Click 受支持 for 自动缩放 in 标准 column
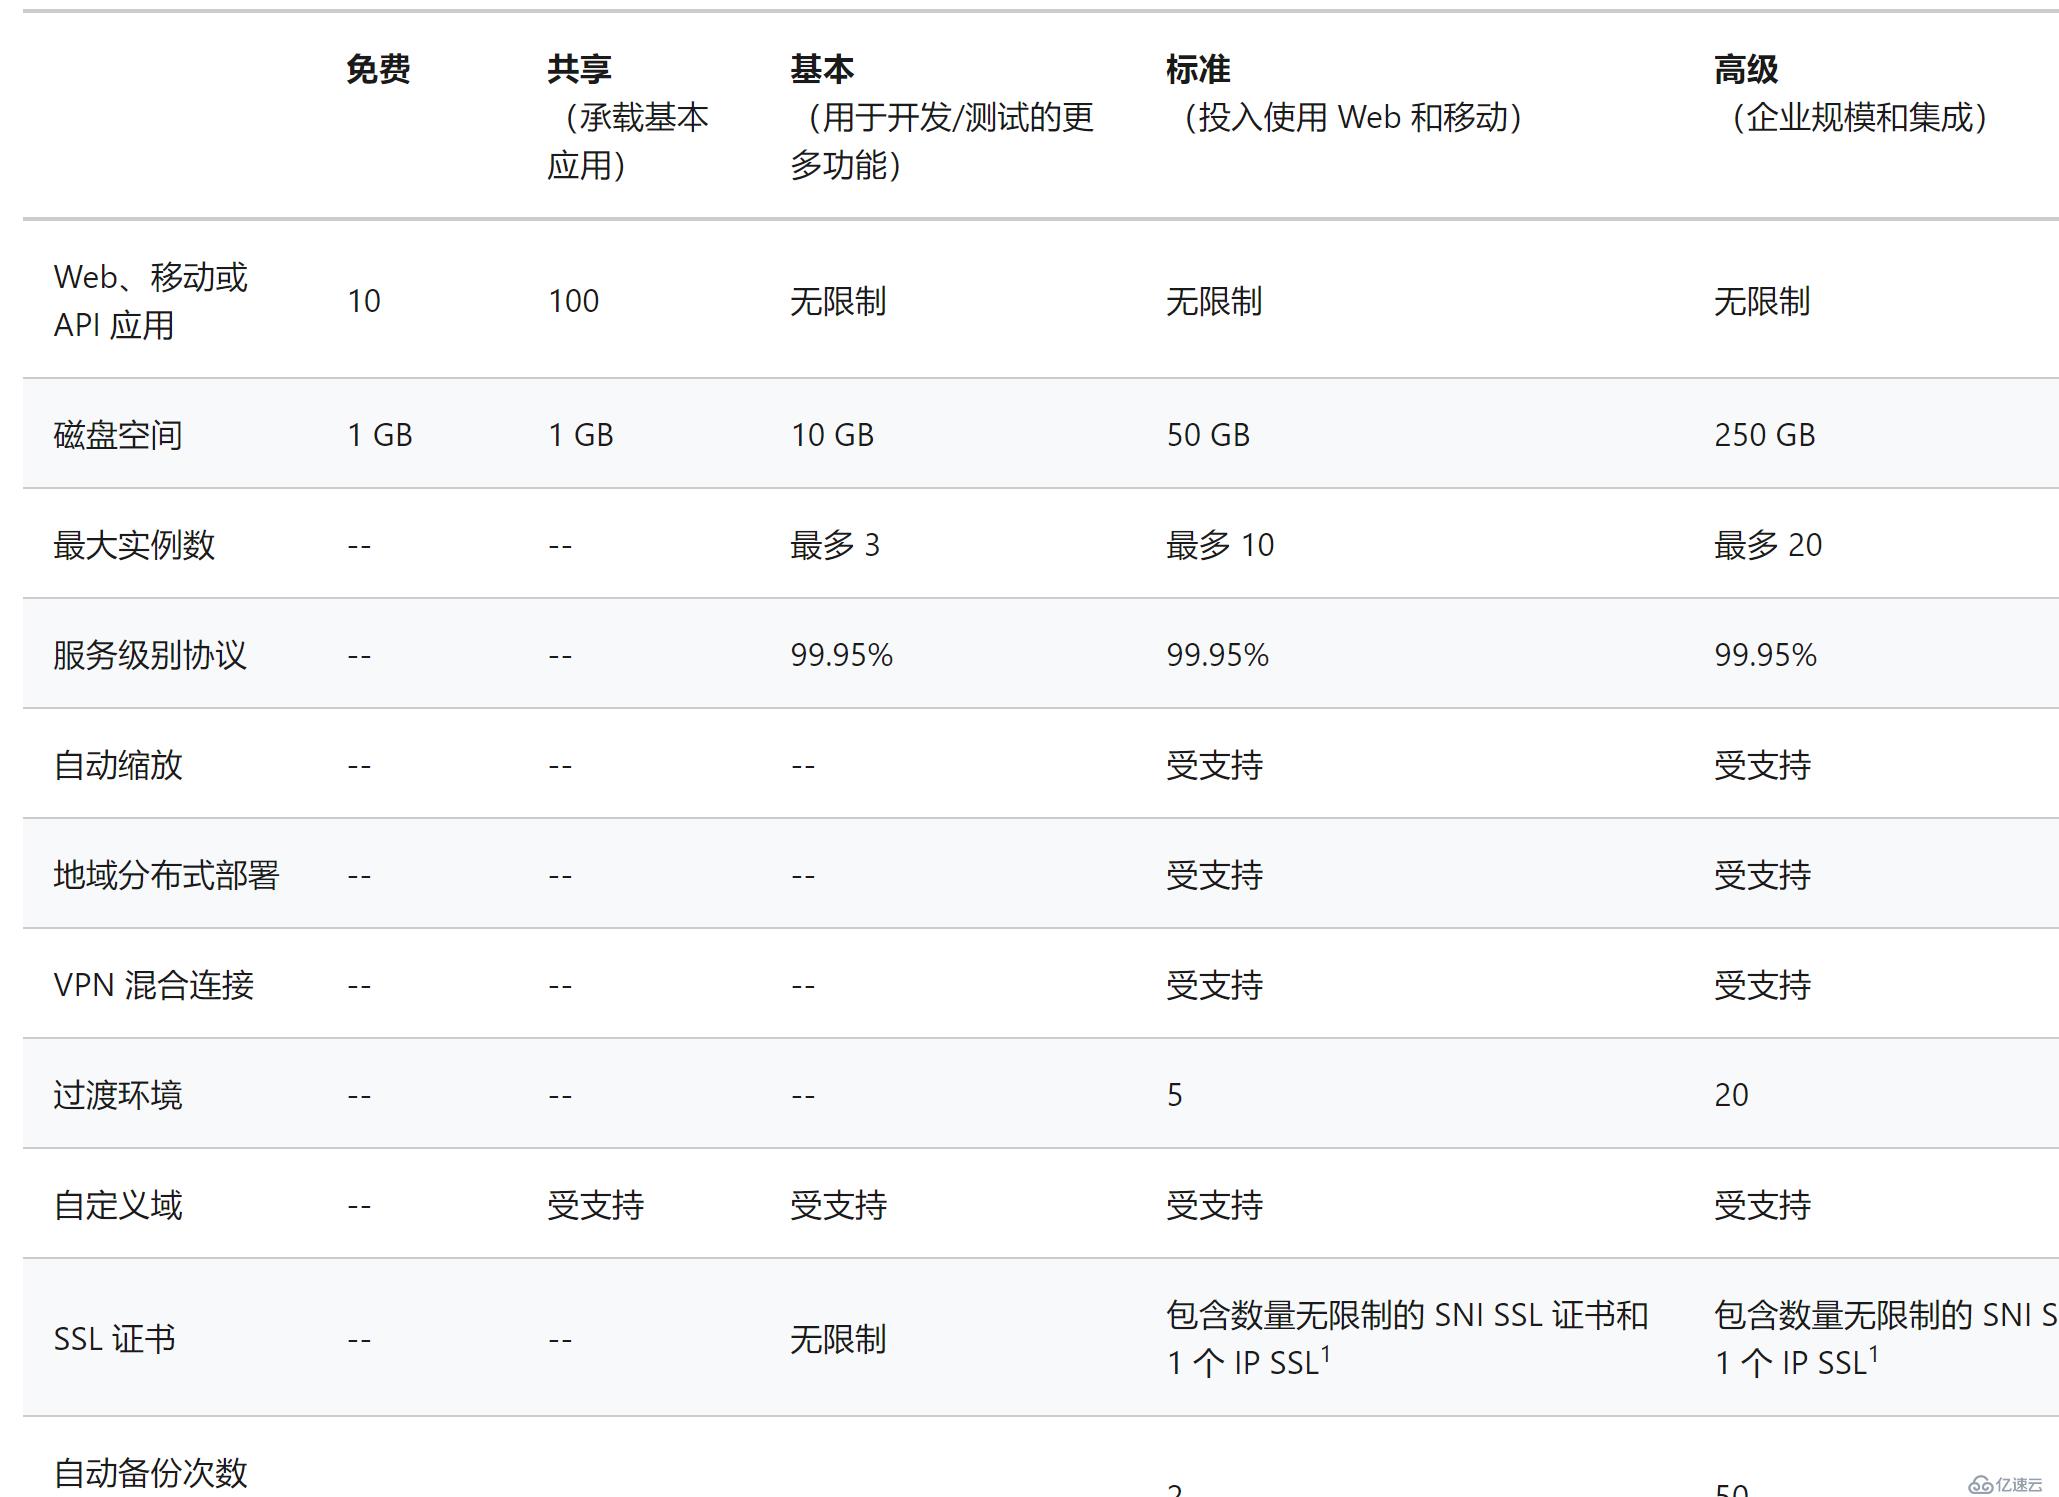The width and height of the screenshot is (2059, 1497). 1214,765
